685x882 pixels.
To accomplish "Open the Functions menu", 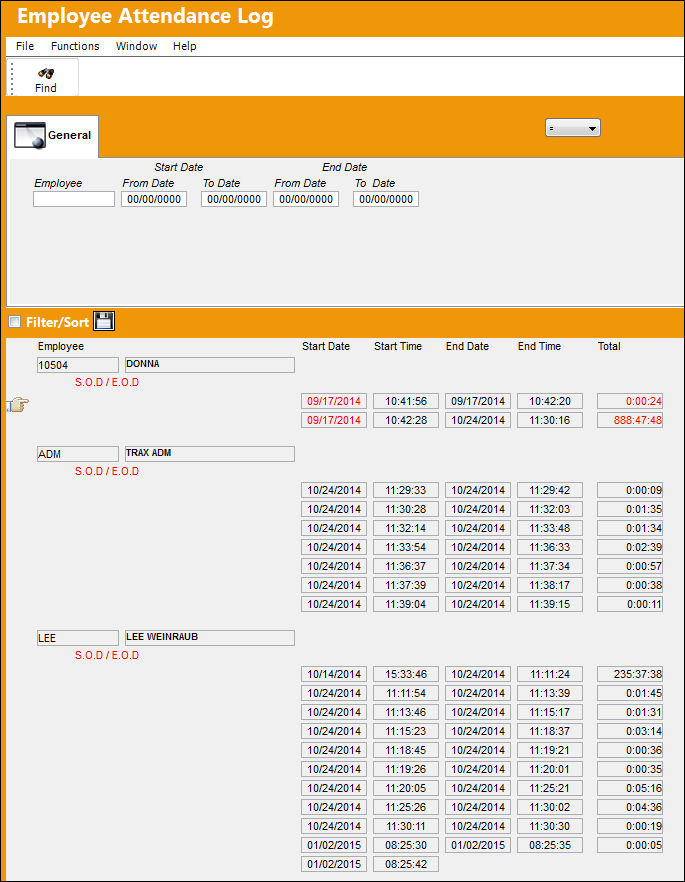I will [x=75, y=46].
